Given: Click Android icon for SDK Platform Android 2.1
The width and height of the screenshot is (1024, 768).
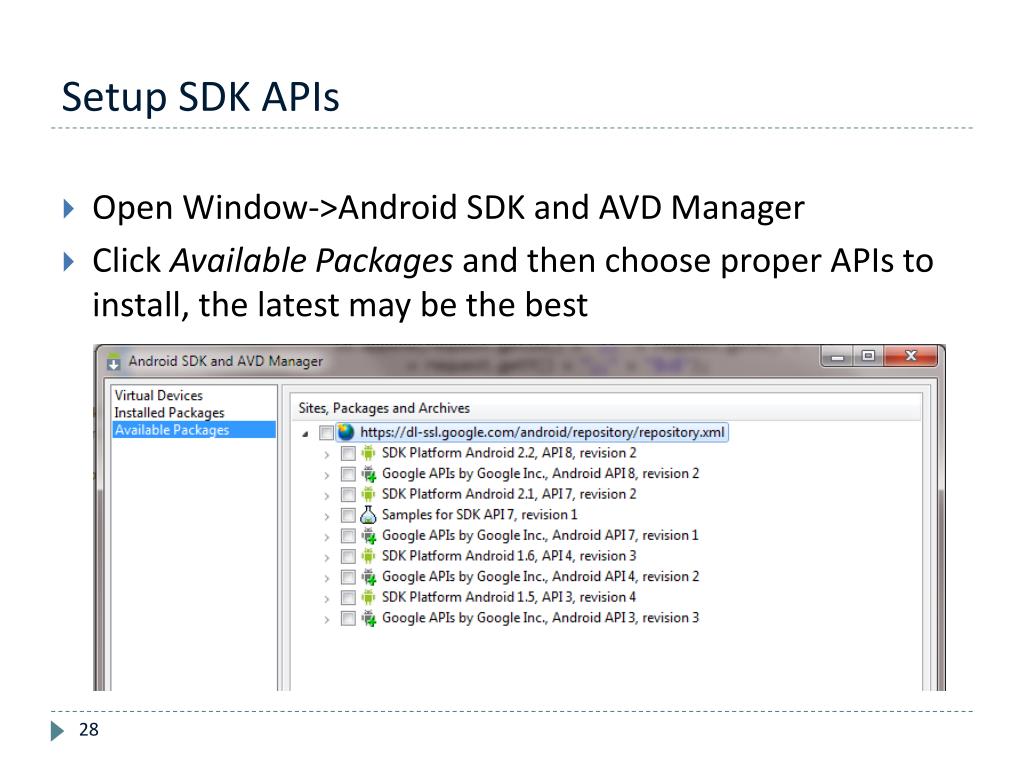Looking at the screenshot, I should pos(368,494).
